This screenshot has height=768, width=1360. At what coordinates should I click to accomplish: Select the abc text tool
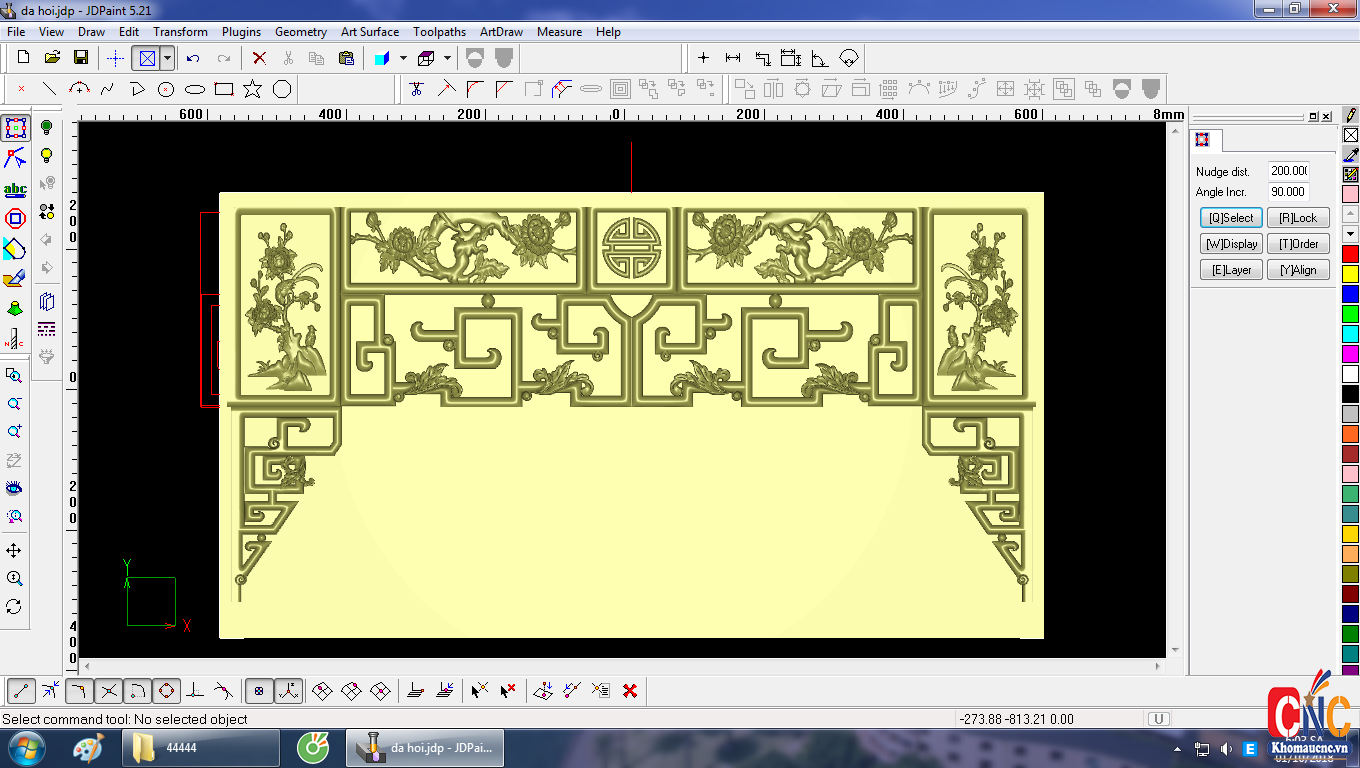(15, 190)
